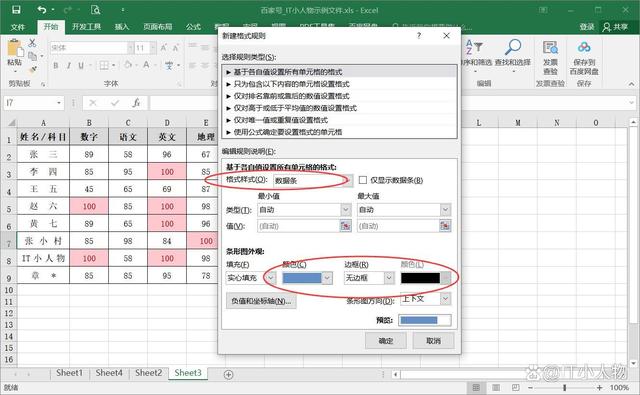Open the font name dropdown in ribbon
This screenshot has height=395, width=640.
(130, 48)
